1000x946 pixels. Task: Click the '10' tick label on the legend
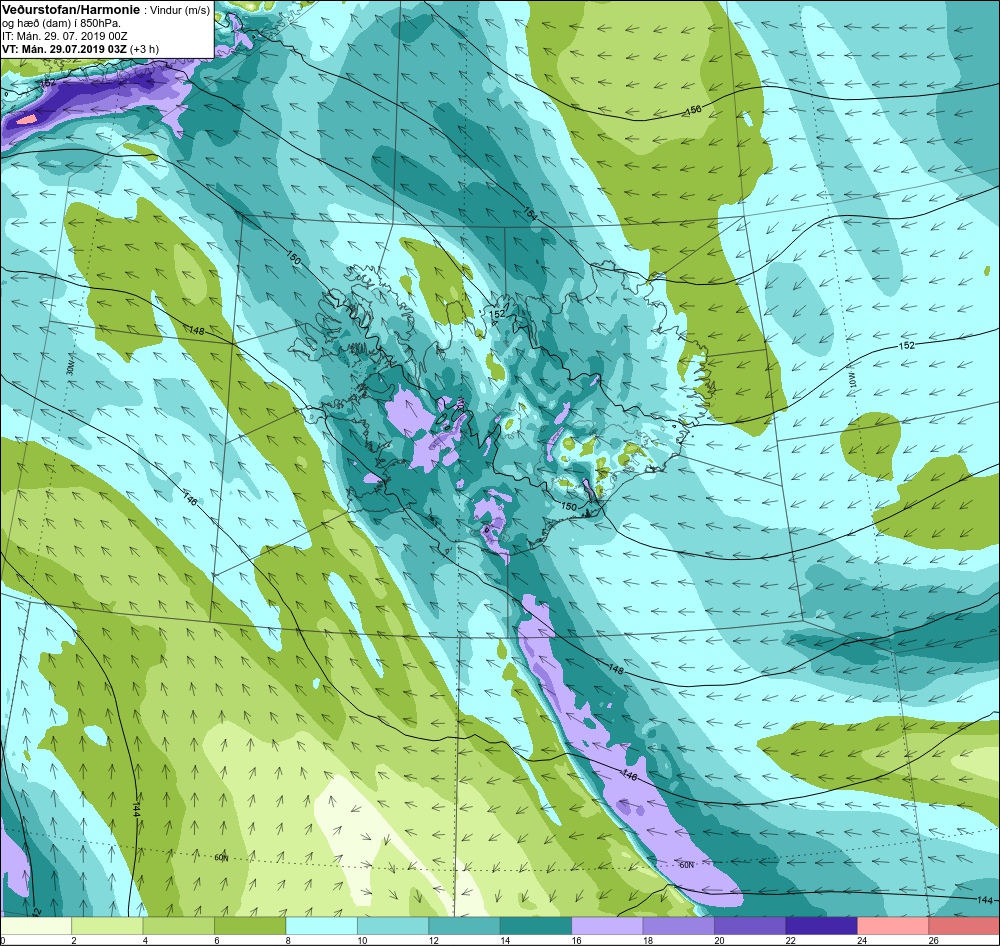point(362,940)
